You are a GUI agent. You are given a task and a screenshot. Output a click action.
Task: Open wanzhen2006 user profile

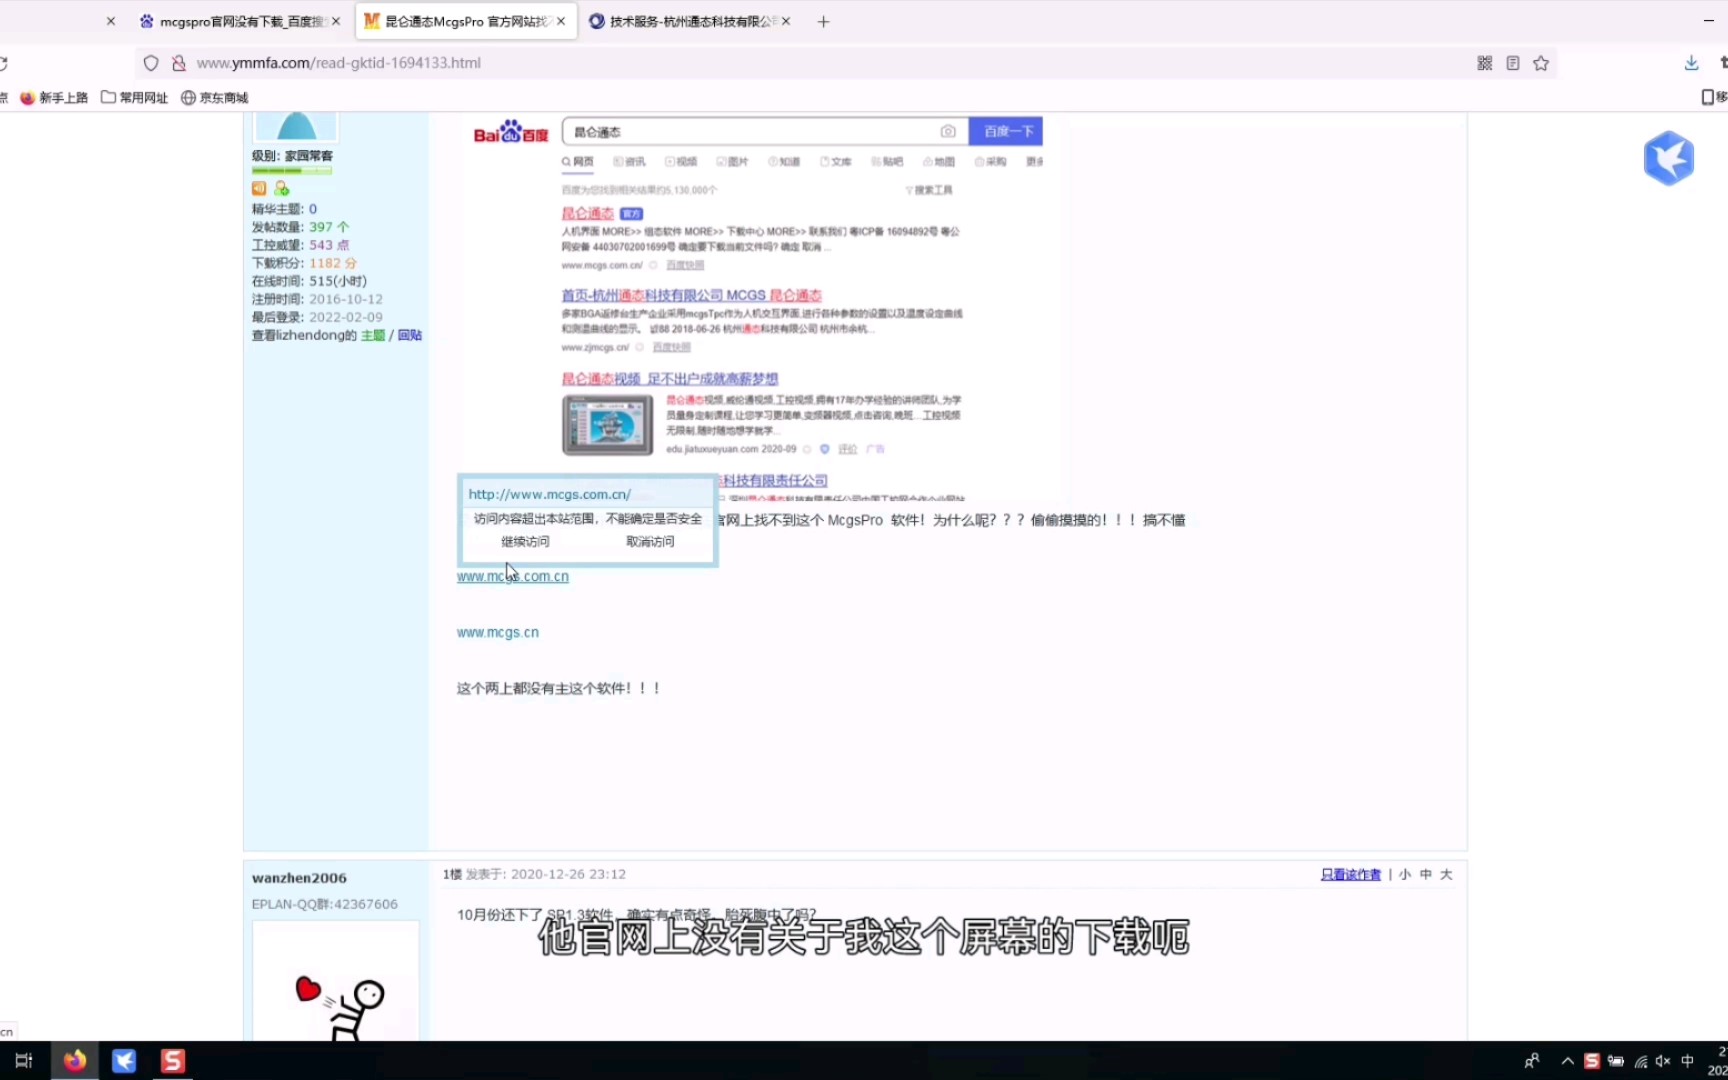coord(299,878)
